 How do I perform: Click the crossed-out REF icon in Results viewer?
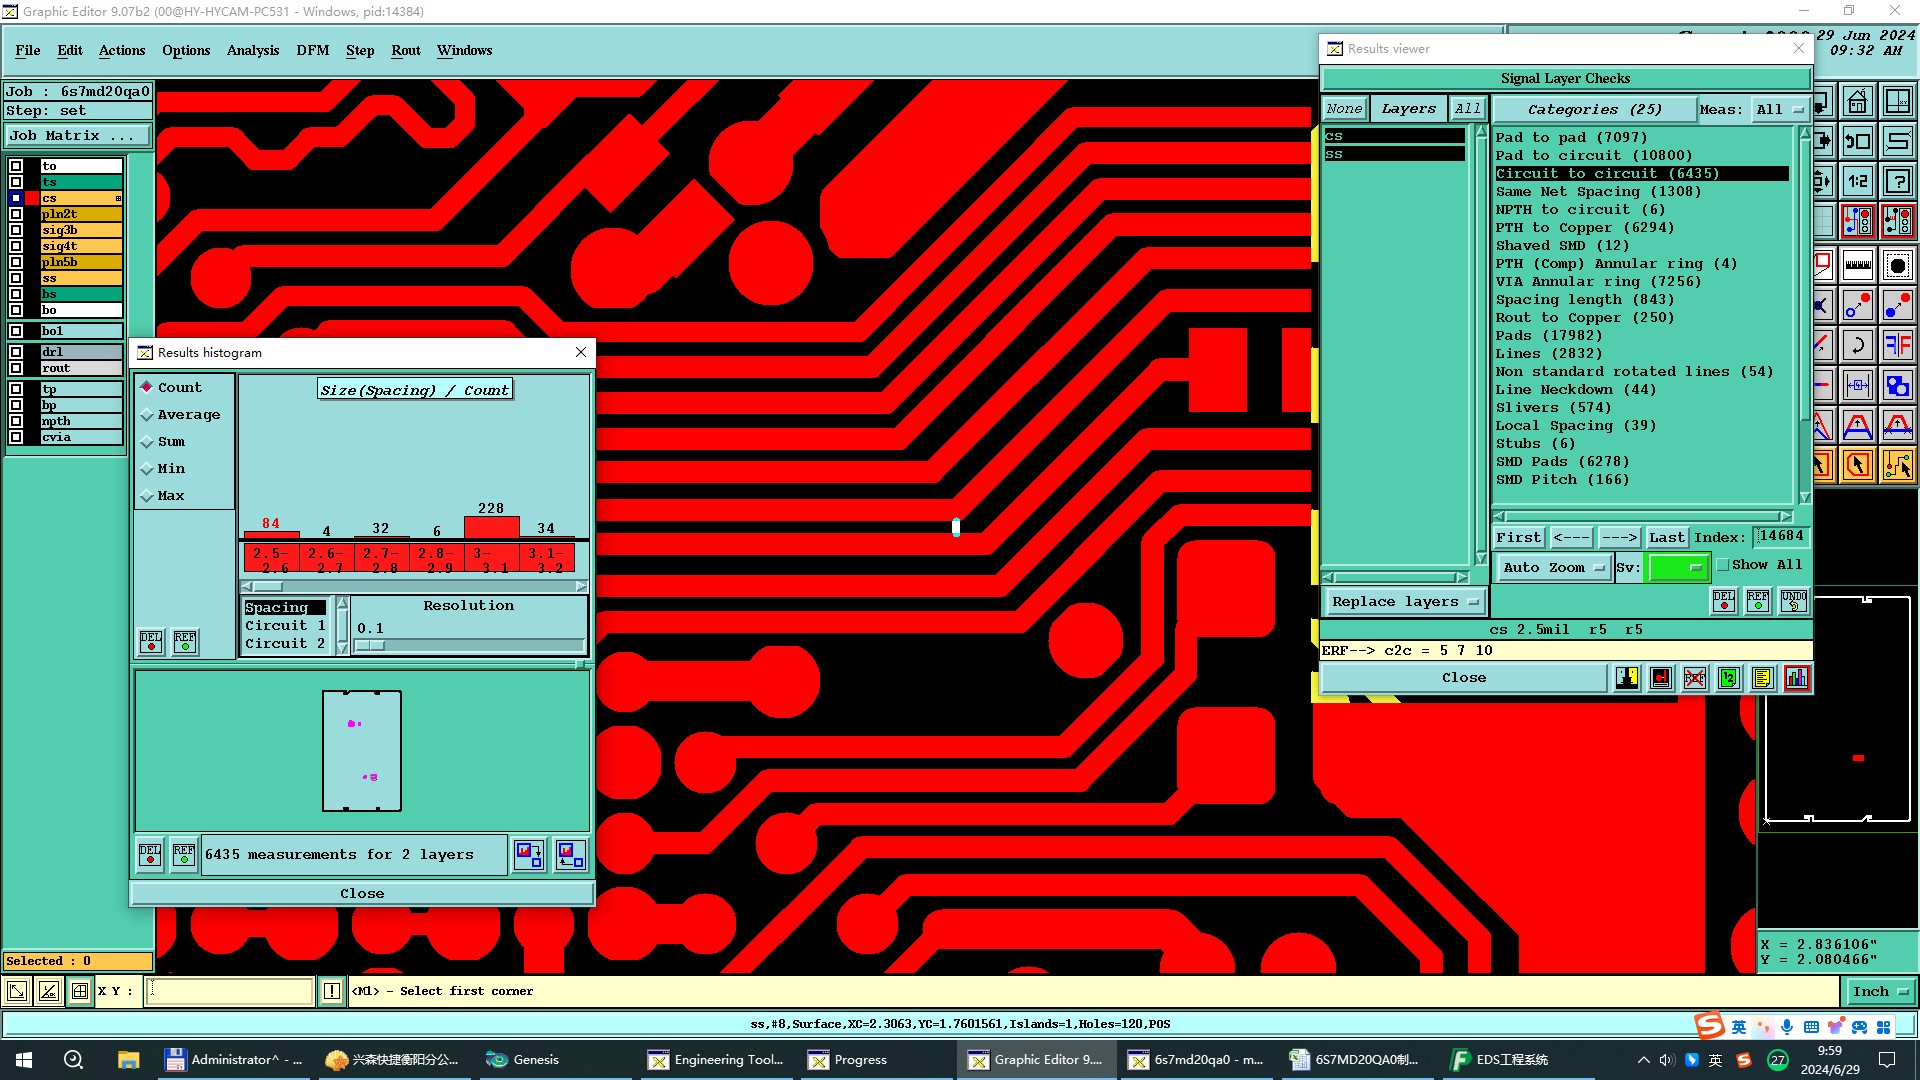pos(1694,678)
